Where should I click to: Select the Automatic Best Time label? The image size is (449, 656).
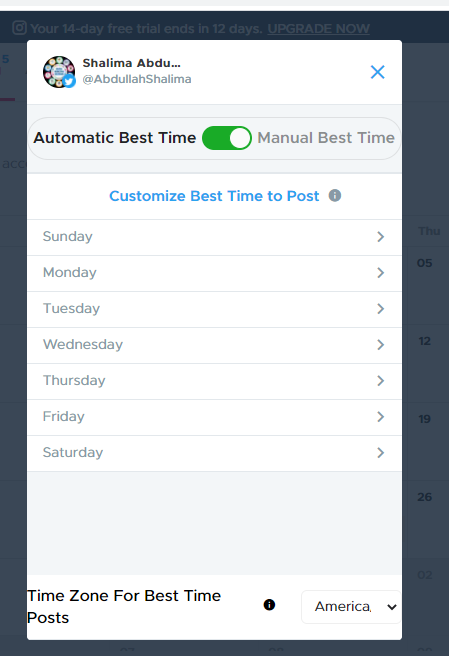tap(115, 138)
